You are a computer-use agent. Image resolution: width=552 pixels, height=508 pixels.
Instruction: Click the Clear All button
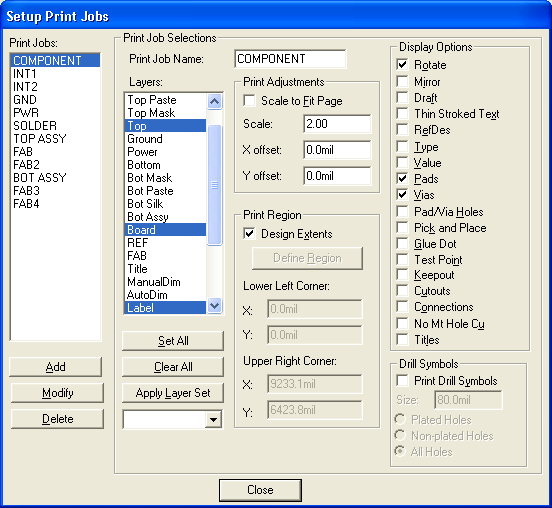coord(173,367)
